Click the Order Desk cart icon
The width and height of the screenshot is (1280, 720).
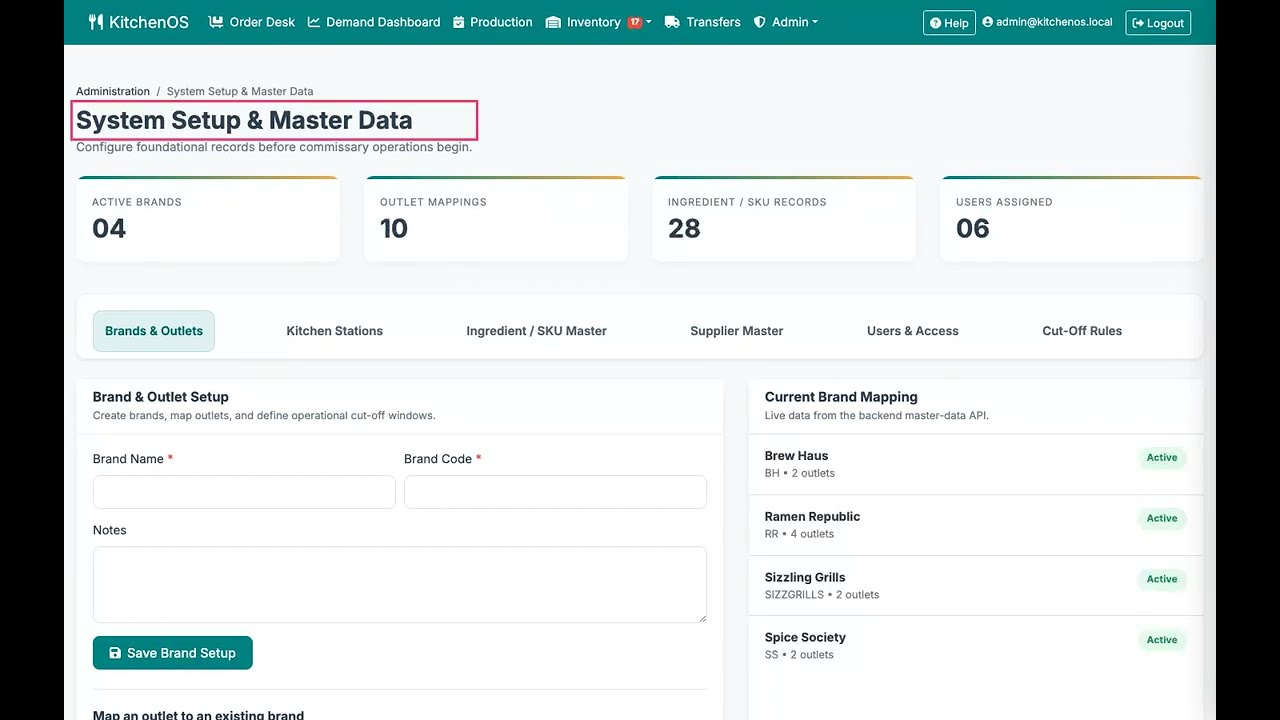click(x=216, y=22)
